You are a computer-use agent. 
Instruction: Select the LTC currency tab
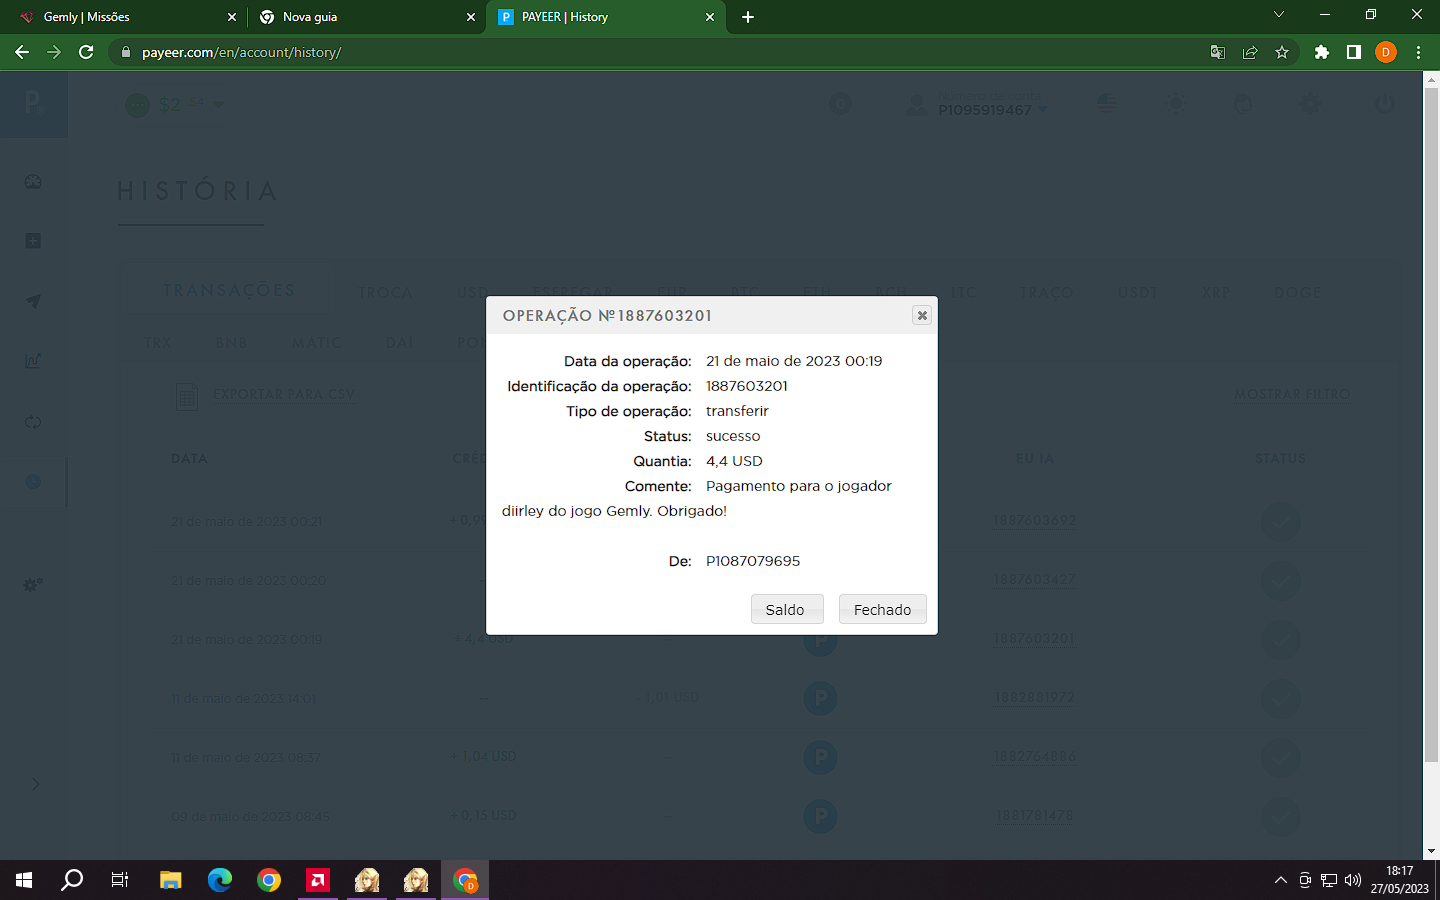963,293
